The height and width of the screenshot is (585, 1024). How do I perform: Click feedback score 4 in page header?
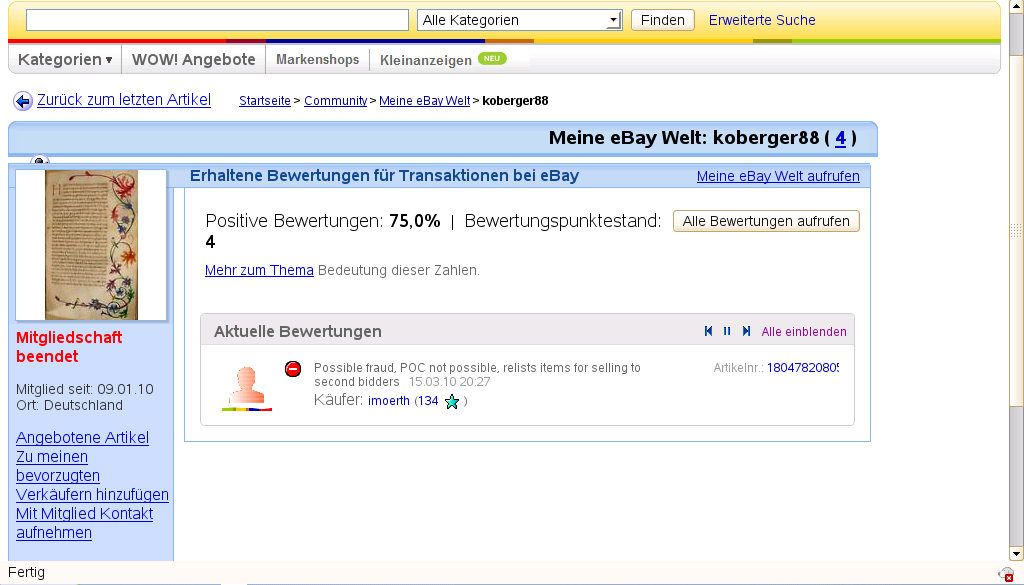(840, 138)
